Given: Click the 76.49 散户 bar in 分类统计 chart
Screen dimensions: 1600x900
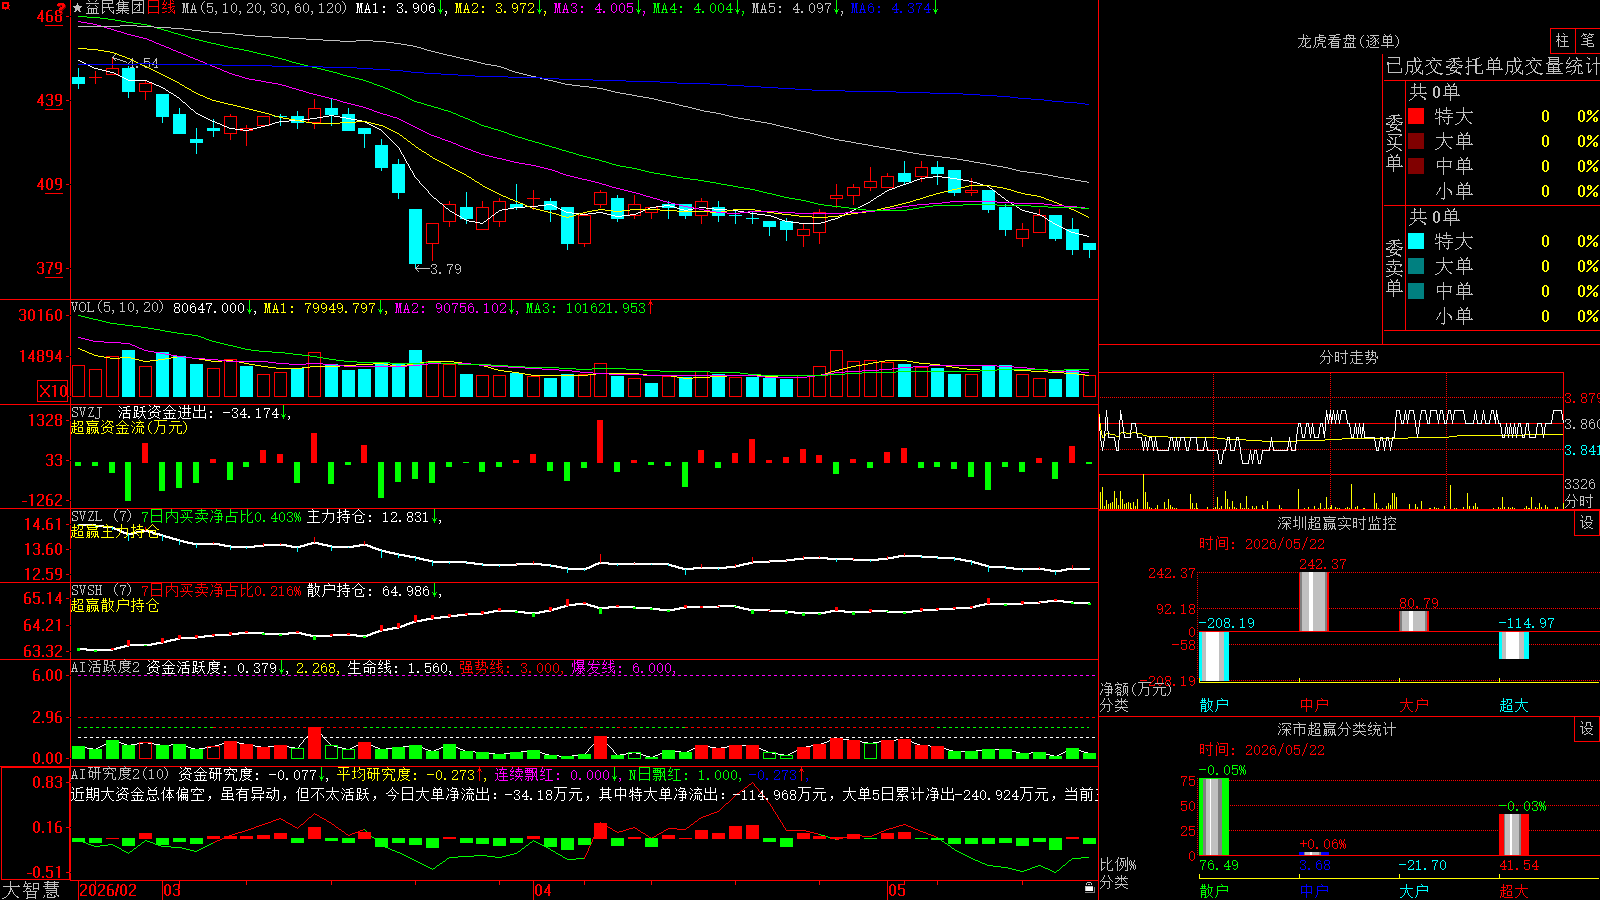Looking at the screenshot, I should pyautogui.click(x=1214, y=817).
